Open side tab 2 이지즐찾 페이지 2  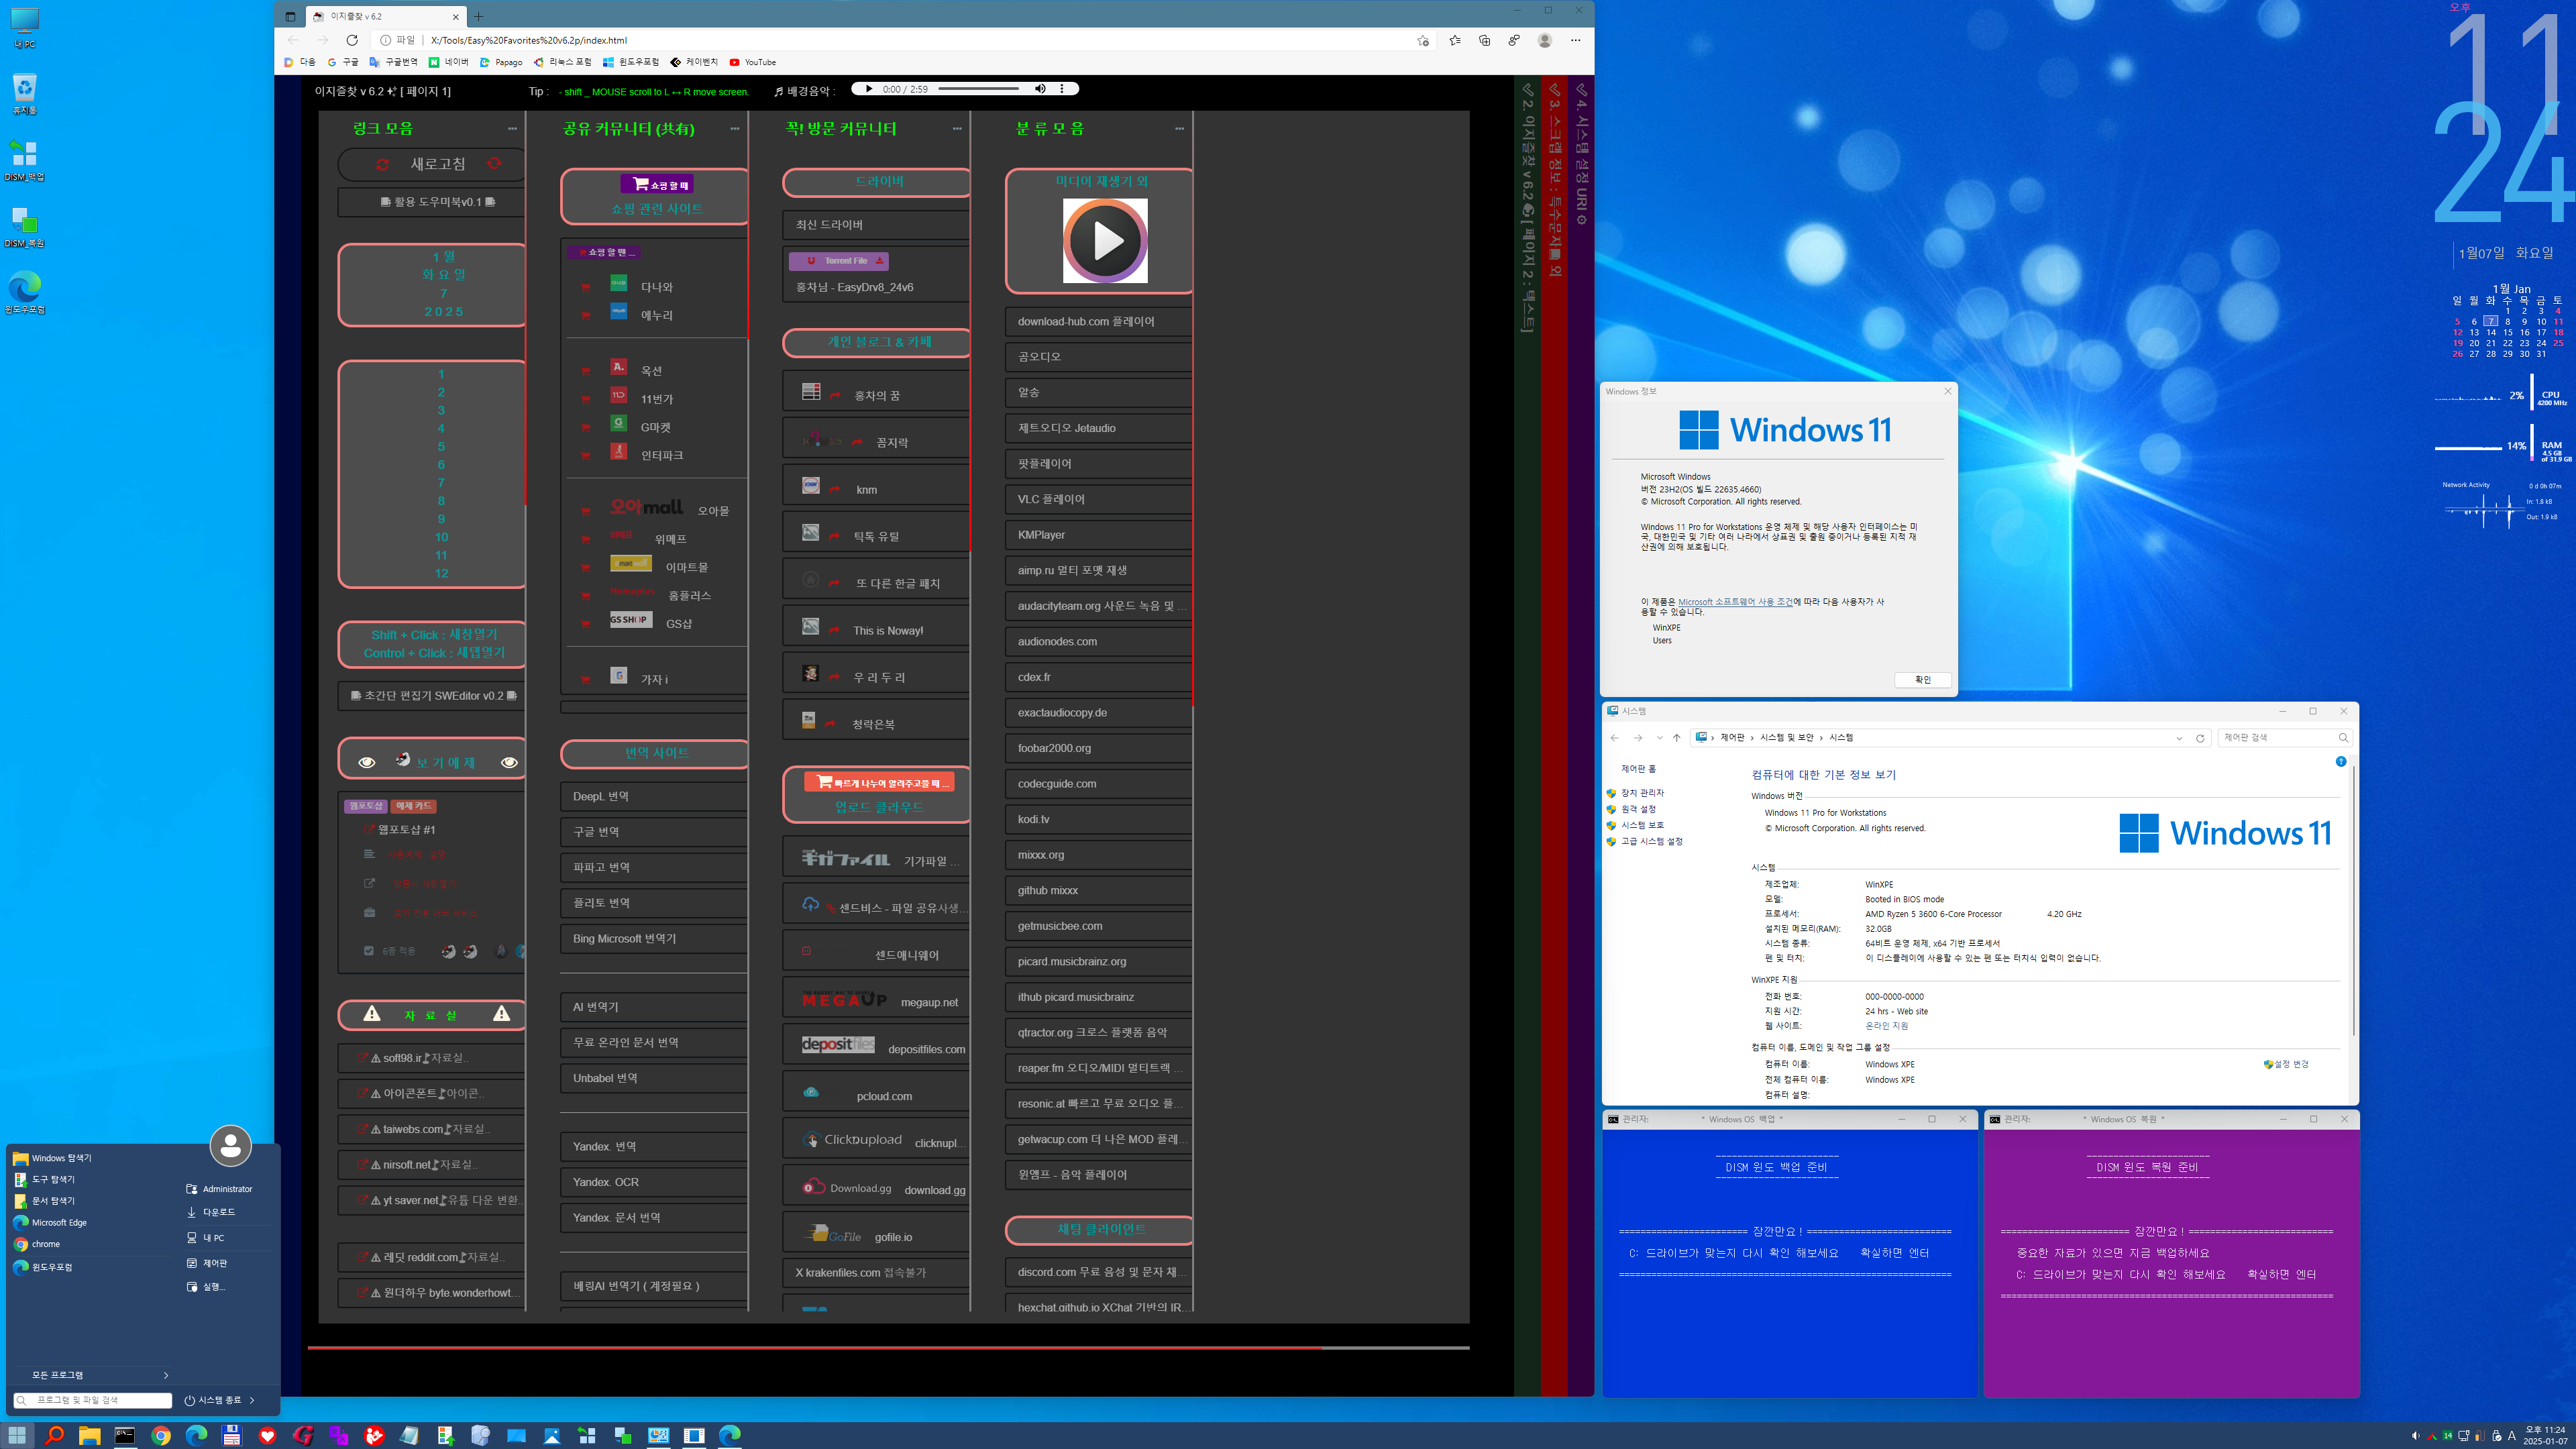pos(1527,208)
